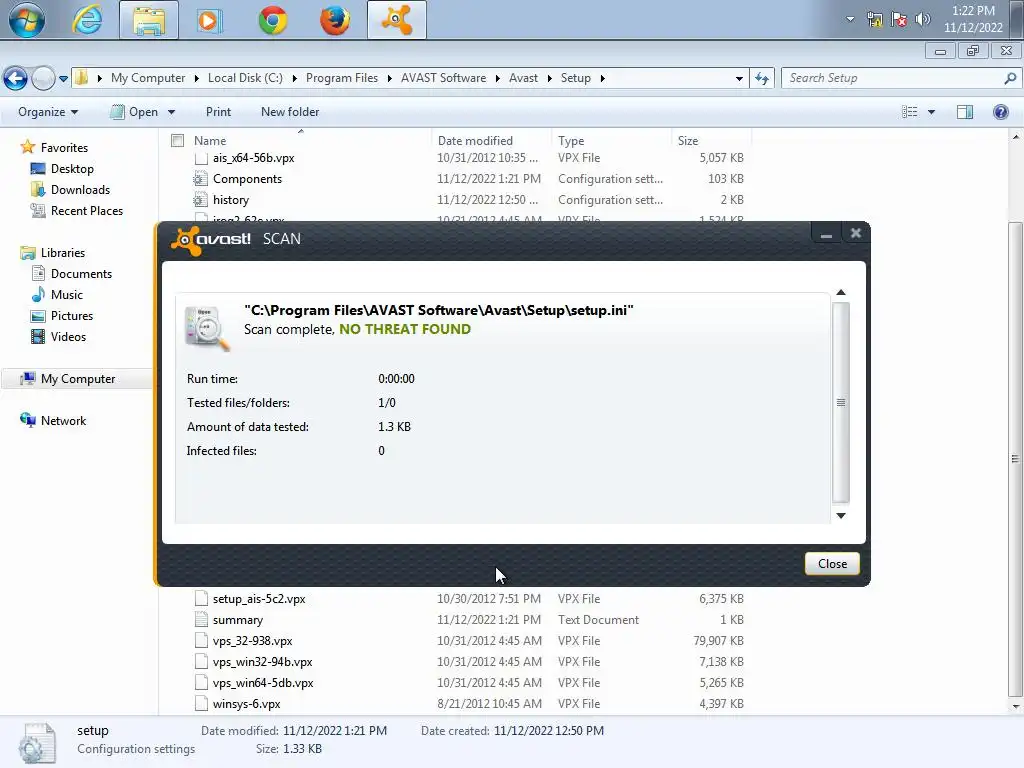Toggle the preview pane icon
The width and height of the screenshot is (1024, 768).
click(x=965, y=112)
